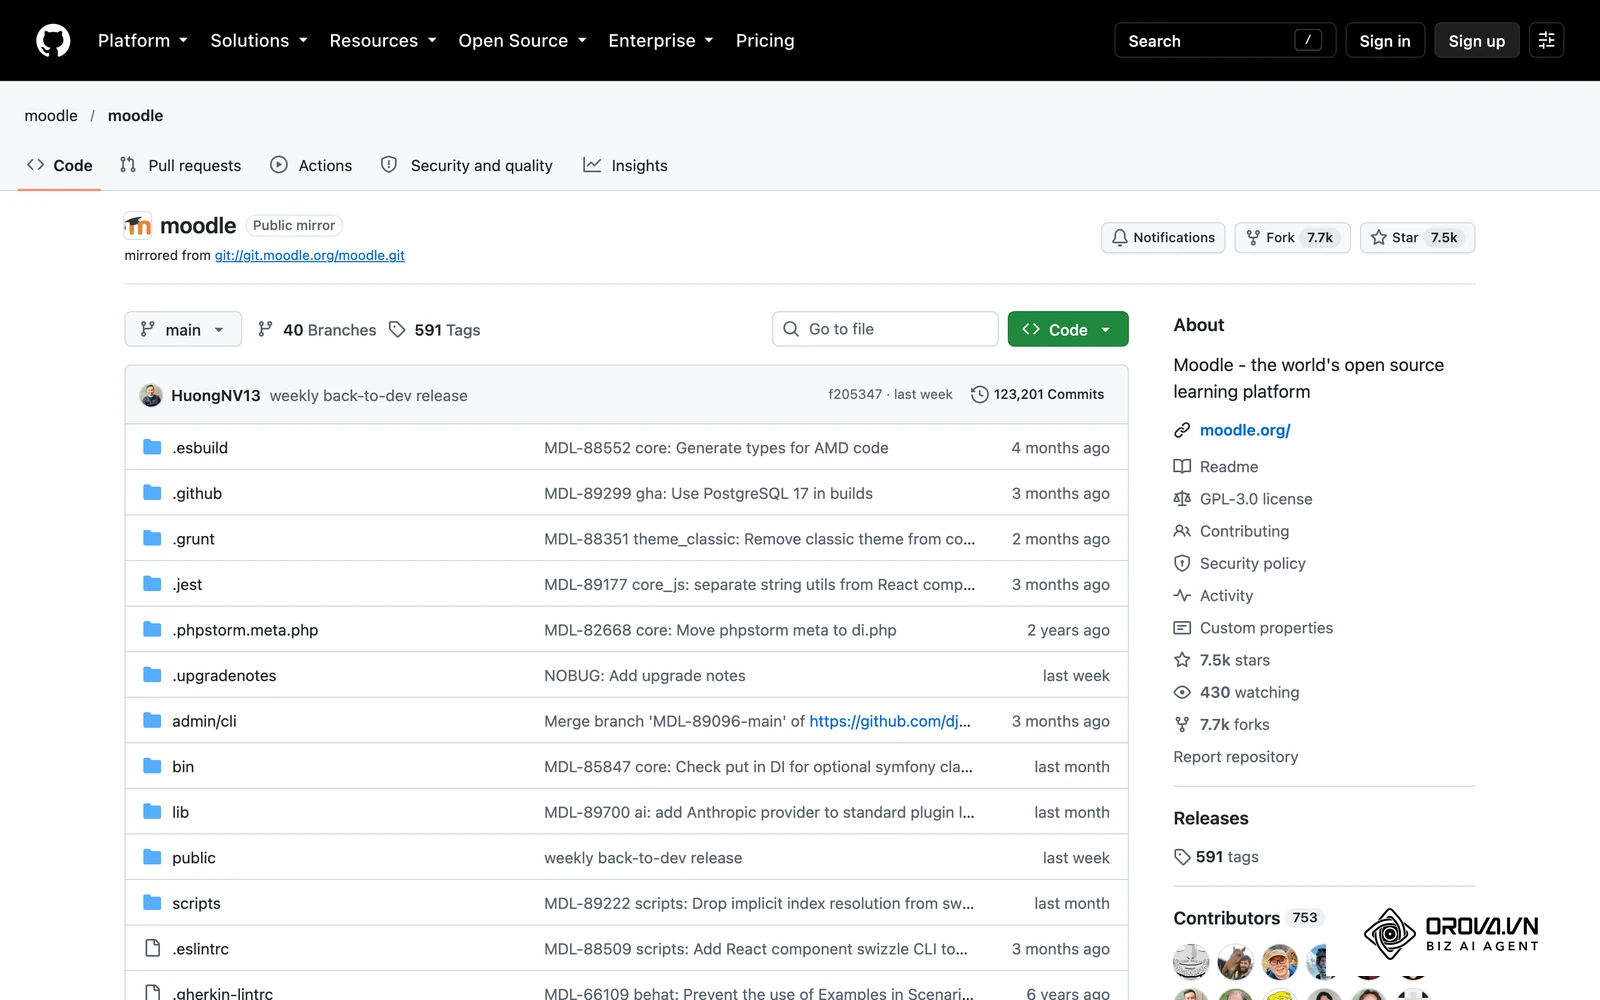Expand the Platform dropdown menu
The height and width of the screenshot is (1000, 1600).
143,41
